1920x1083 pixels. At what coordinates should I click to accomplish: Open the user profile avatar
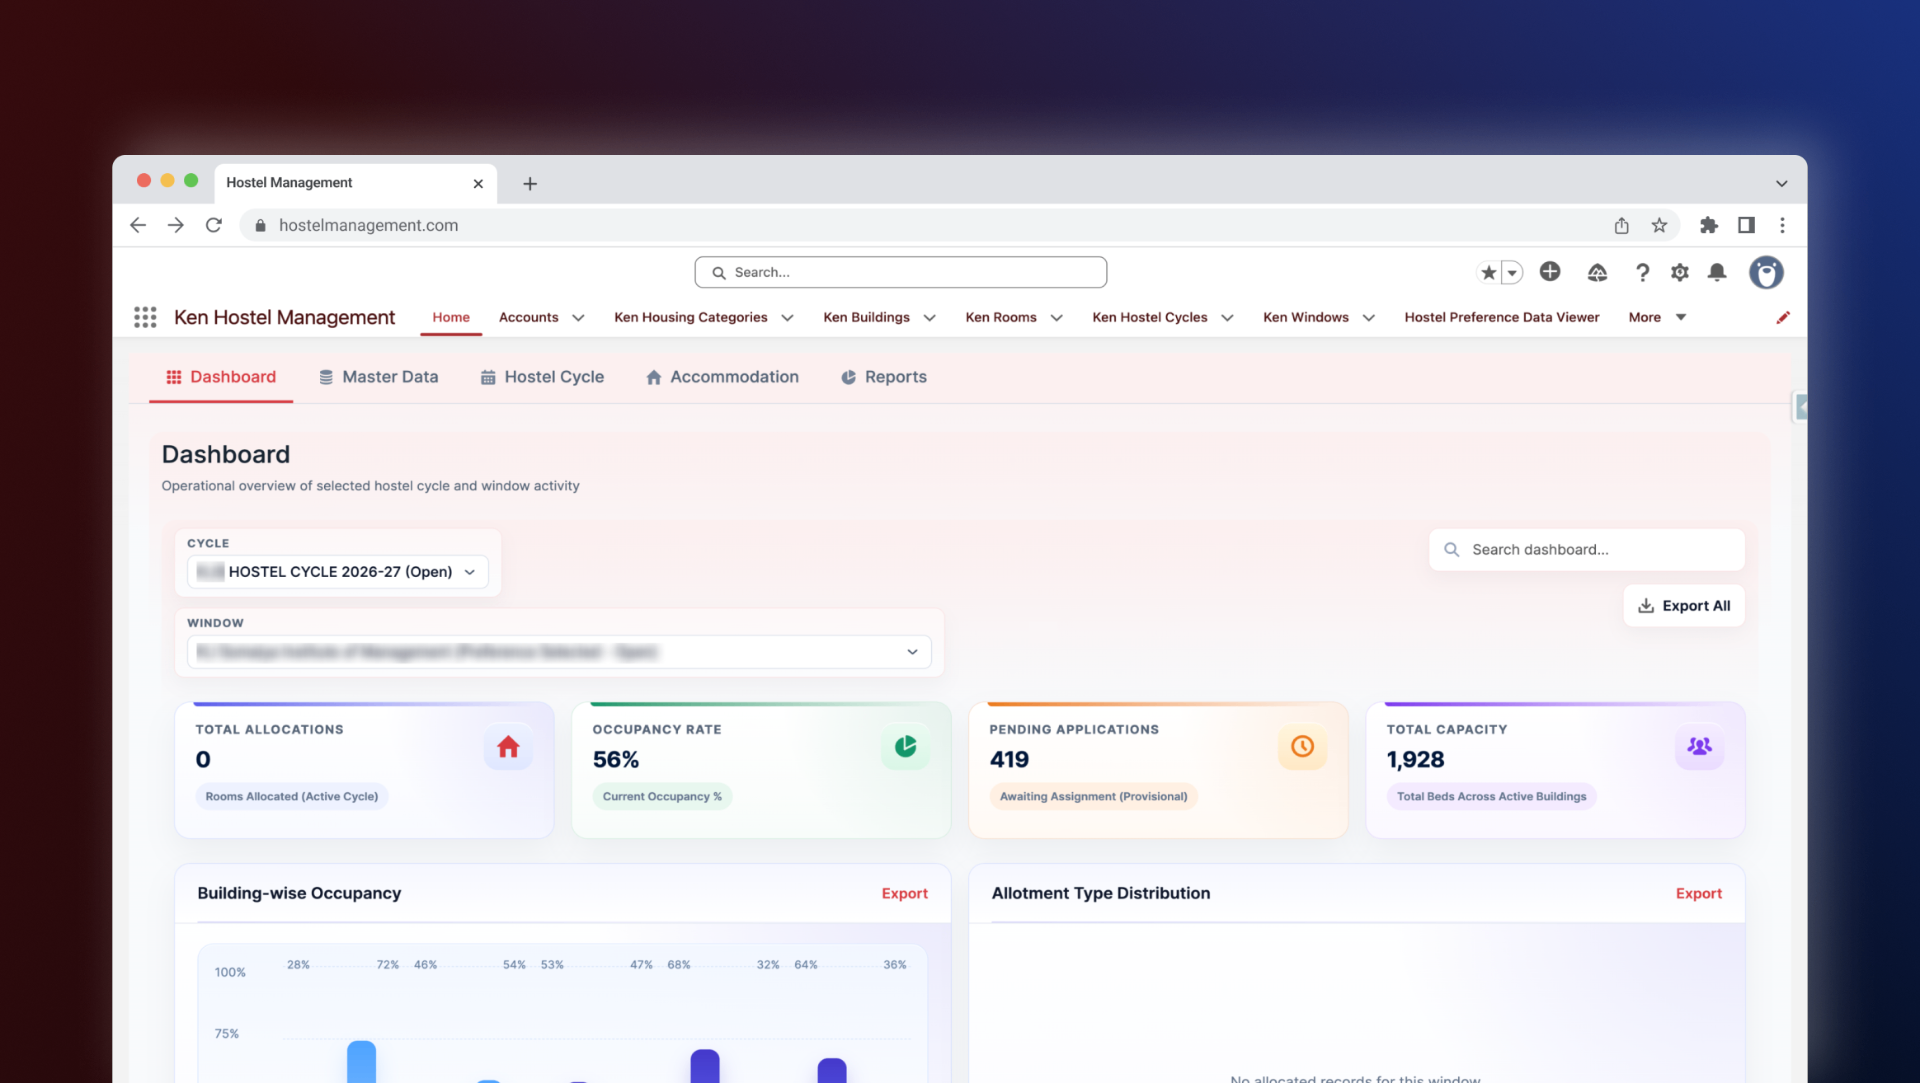(1766, 272)
